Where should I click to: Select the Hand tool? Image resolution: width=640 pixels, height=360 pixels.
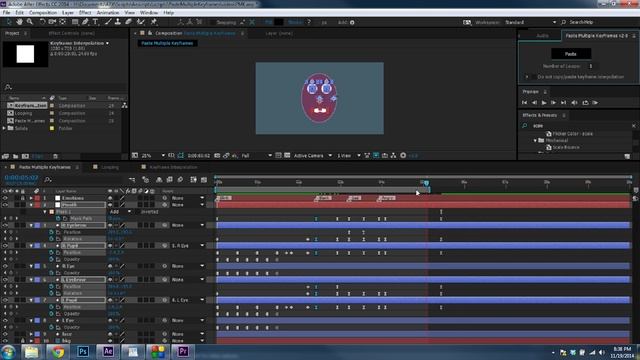(20, 22)
